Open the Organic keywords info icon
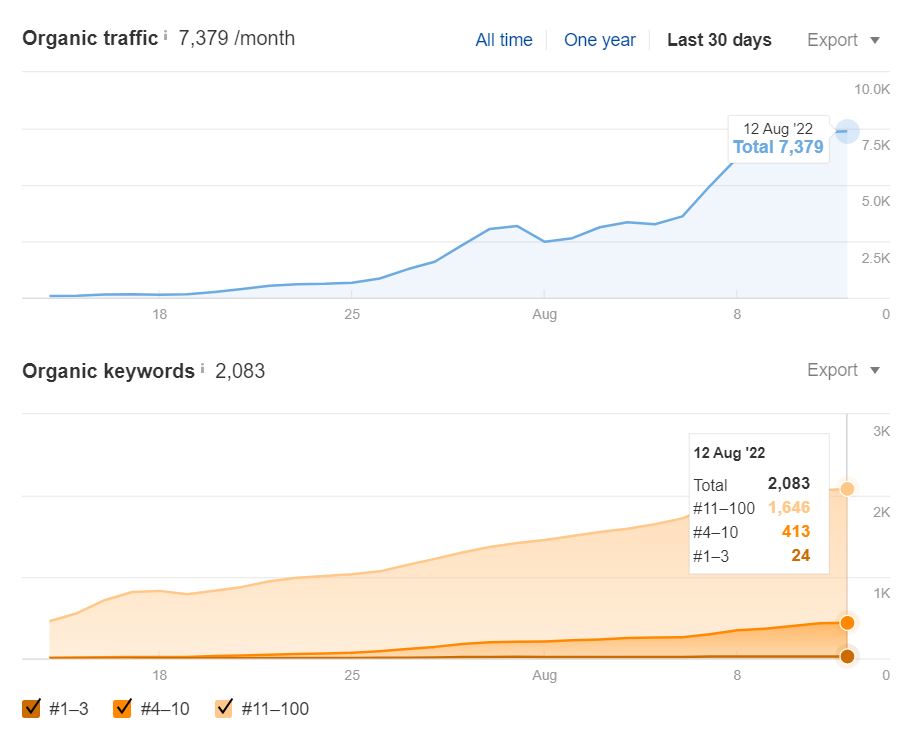This screenshot has height=731, width=910. tap(203, 368)
